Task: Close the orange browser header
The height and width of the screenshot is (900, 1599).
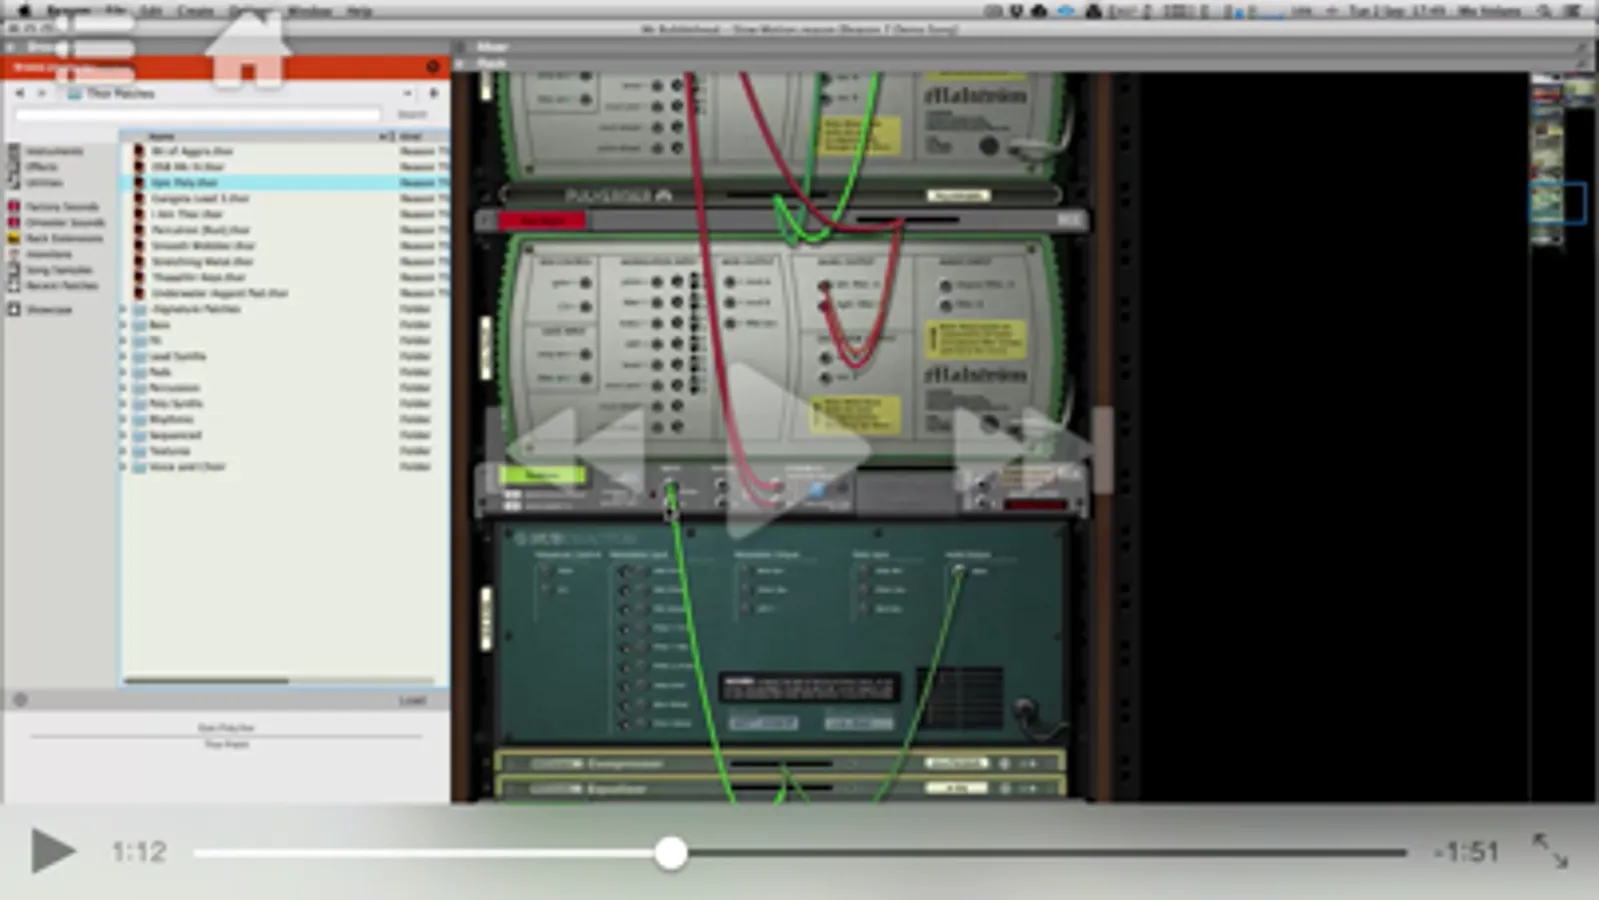Action: tap(433, 67)
